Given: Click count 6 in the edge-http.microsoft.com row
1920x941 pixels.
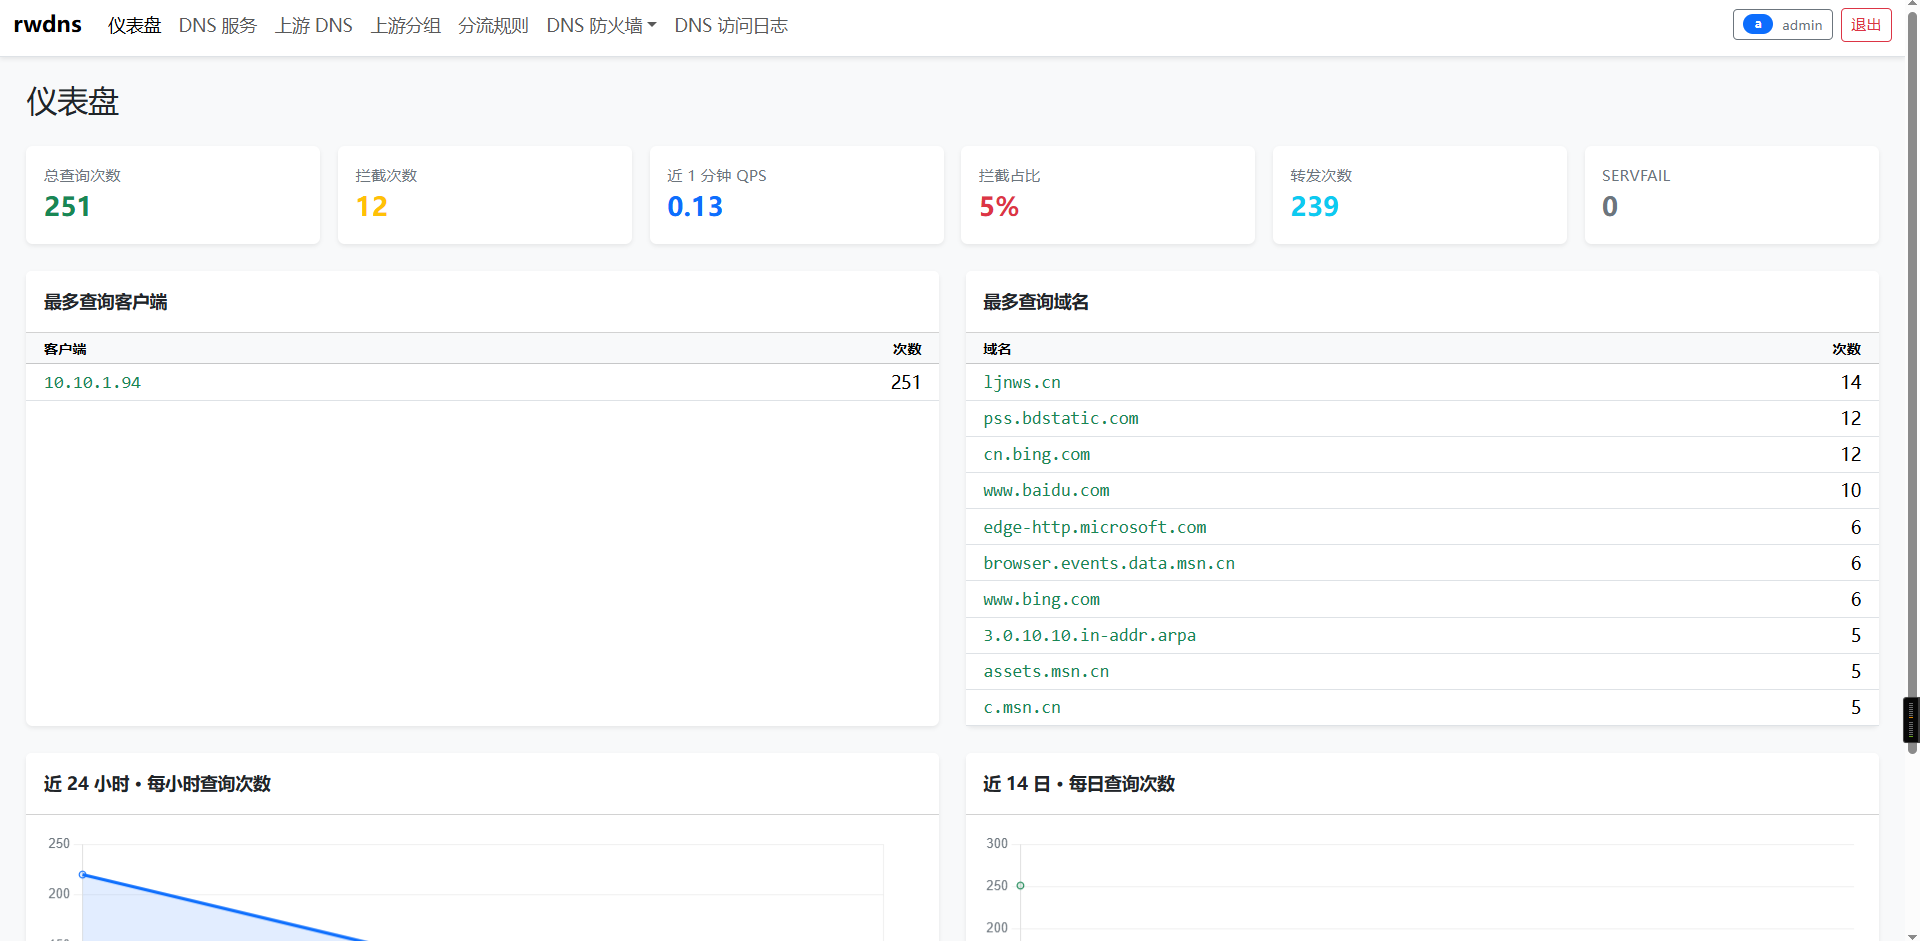Looking at the screenshot, I should click(1856, 527).
